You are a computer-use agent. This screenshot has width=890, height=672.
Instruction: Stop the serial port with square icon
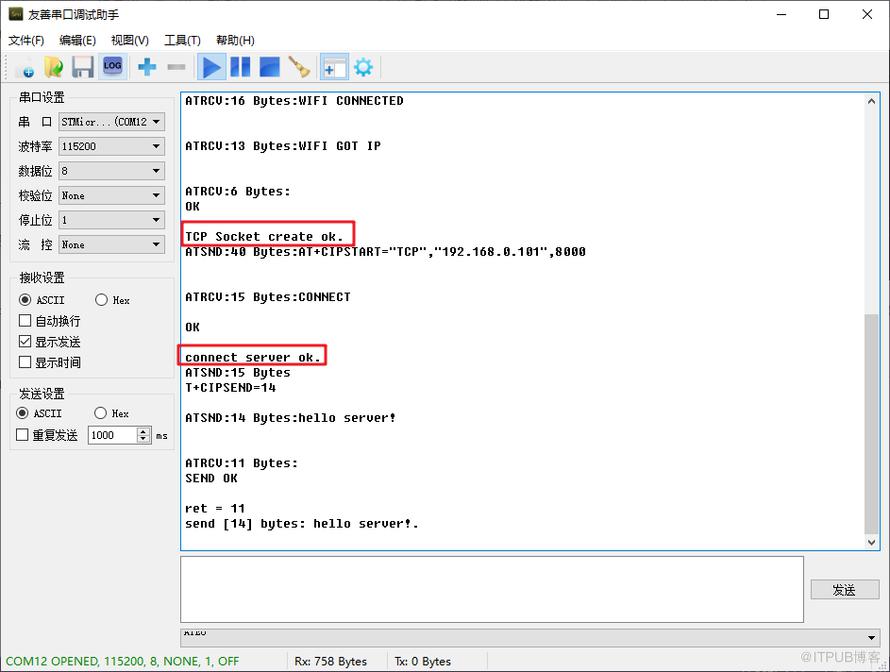pos(270,67)
